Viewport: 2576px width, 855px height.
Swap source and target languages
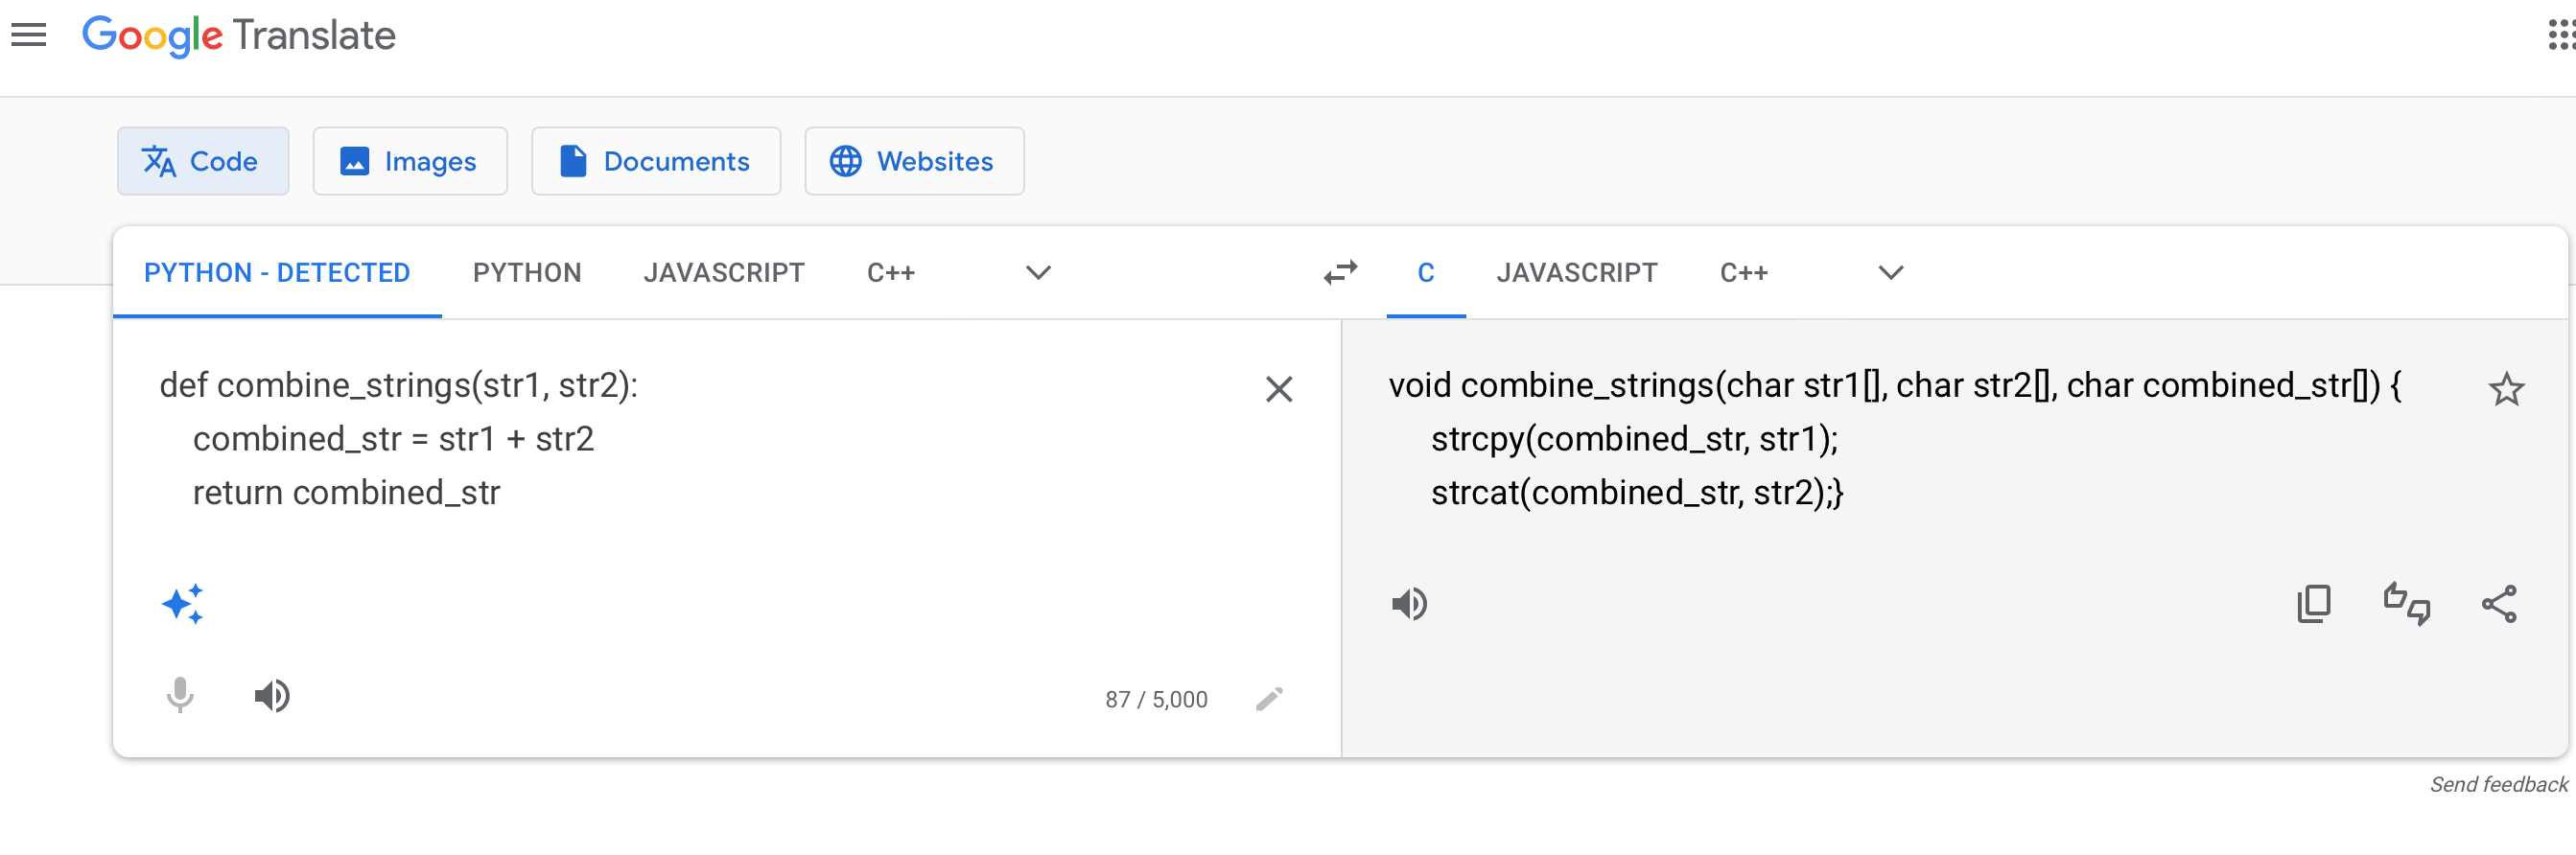[1340, 272]
